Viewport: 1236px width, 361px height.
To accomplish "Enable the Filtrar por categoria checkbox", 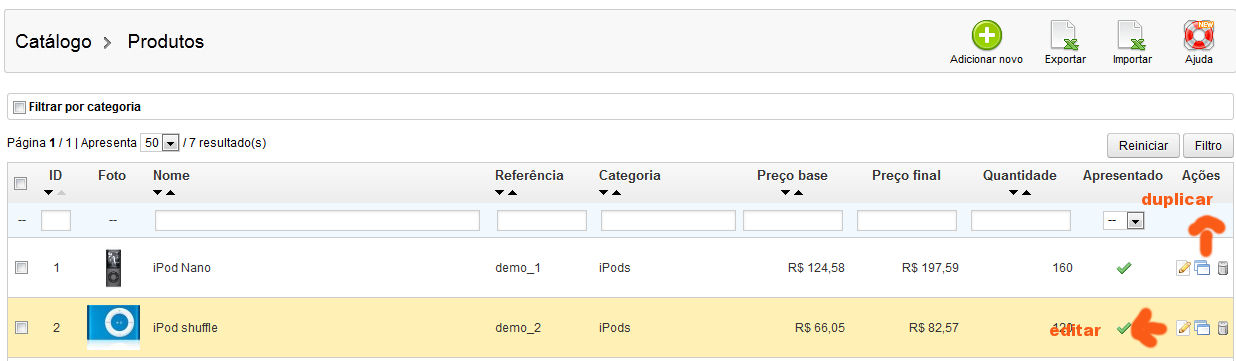I will coord(19,106).
